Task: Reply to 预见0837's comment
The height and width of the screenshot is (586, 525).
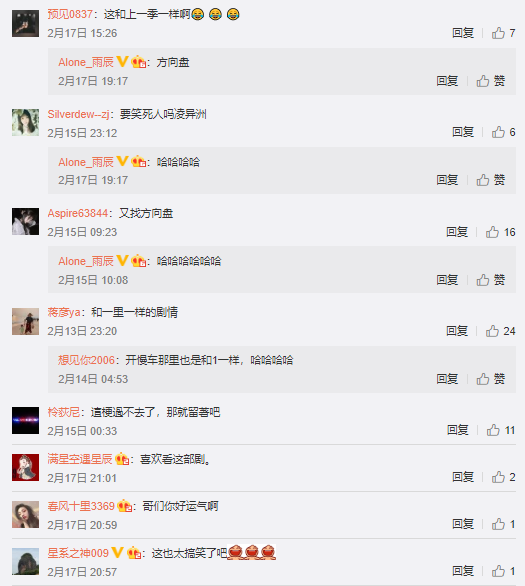Action: pyautogui.click(x=463, y=33)
